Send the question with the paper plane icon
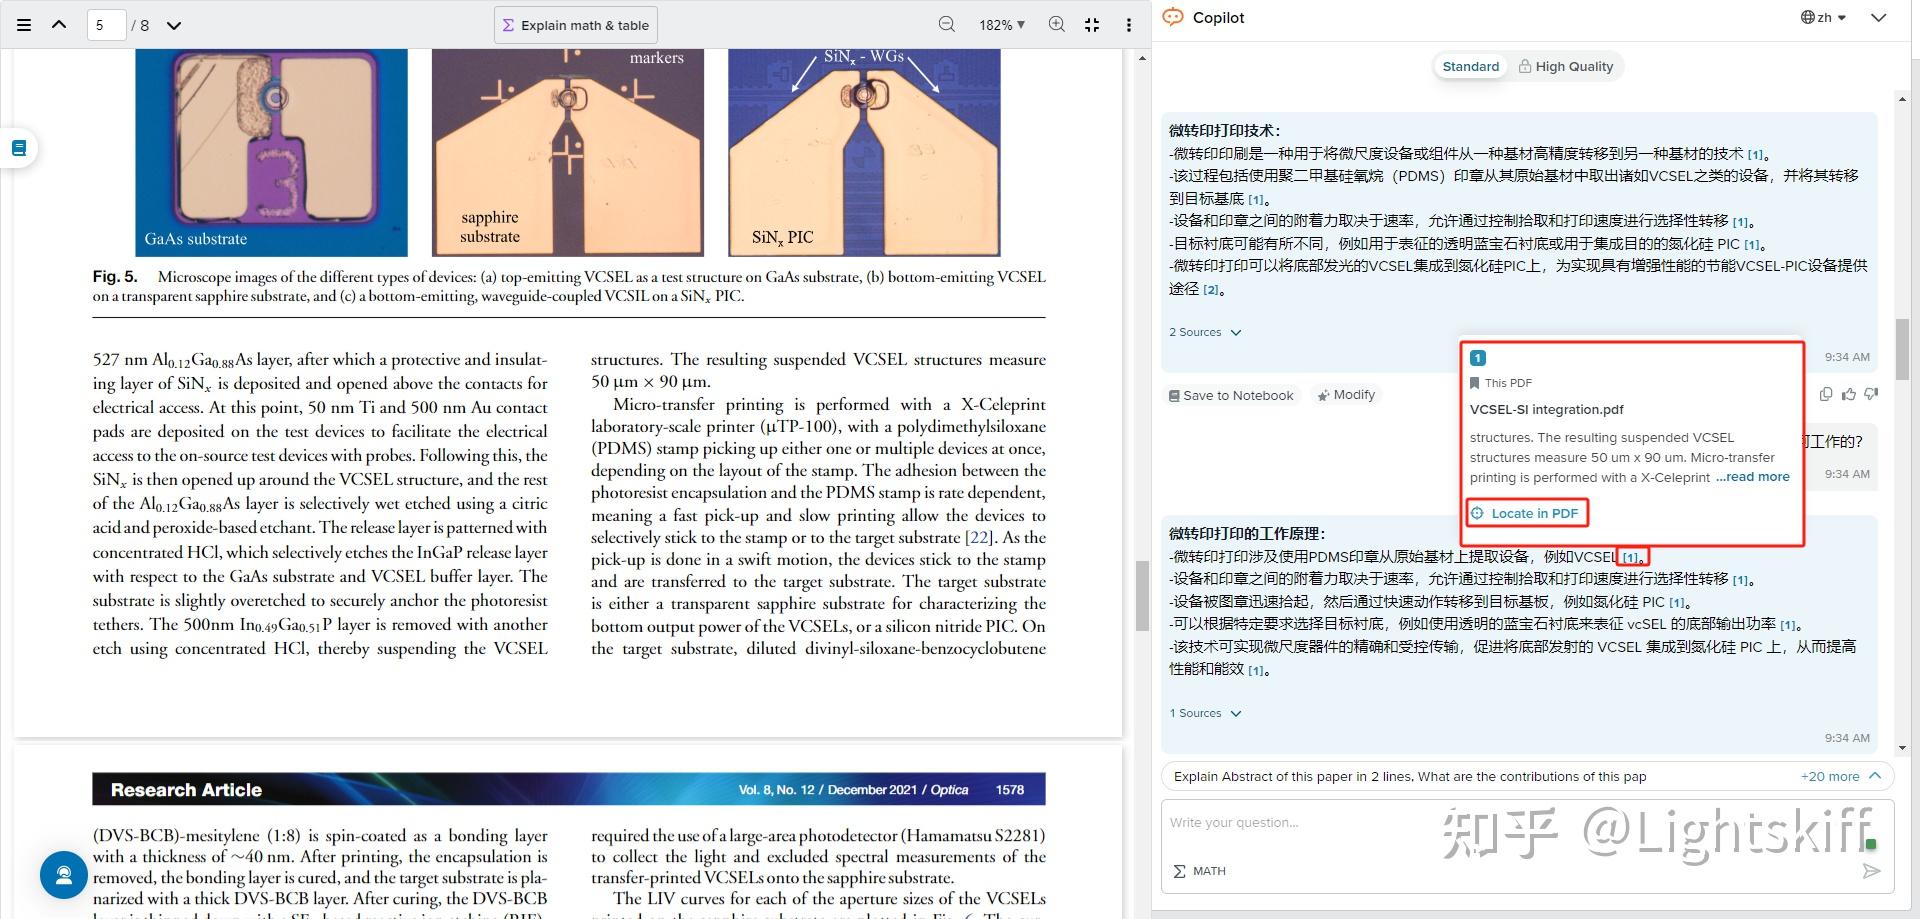The image size is (1920, 919). click(x=1874, y=871)
